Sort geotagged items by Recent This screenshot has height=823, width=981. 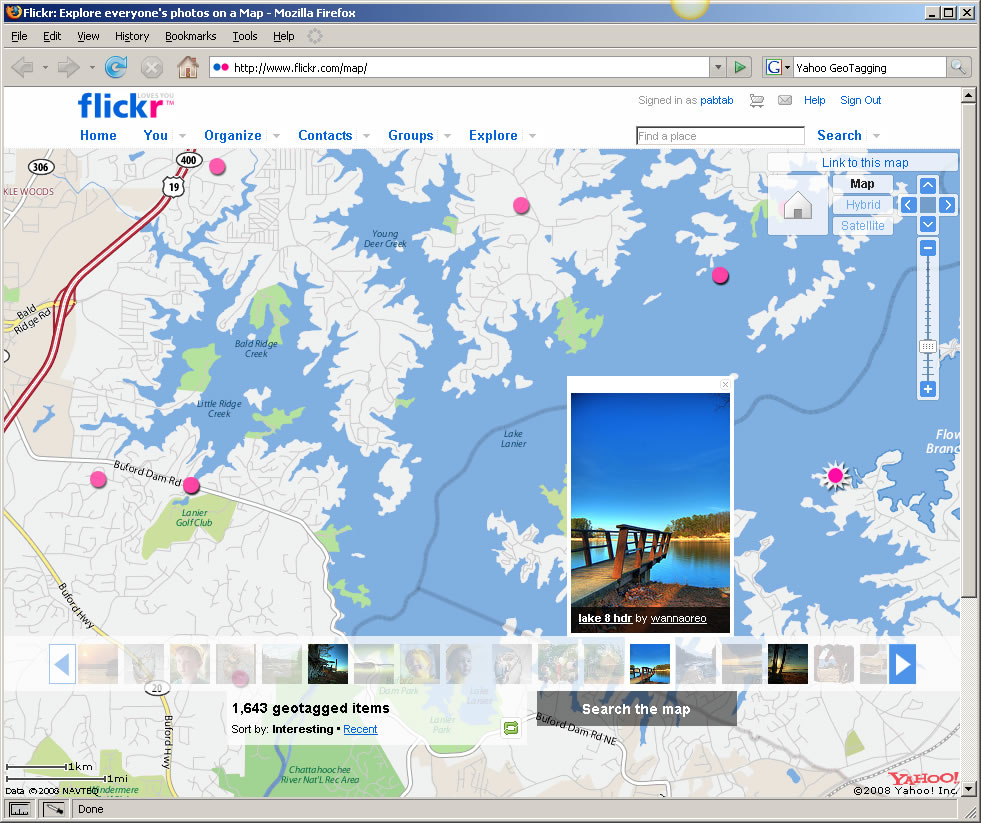360,729
